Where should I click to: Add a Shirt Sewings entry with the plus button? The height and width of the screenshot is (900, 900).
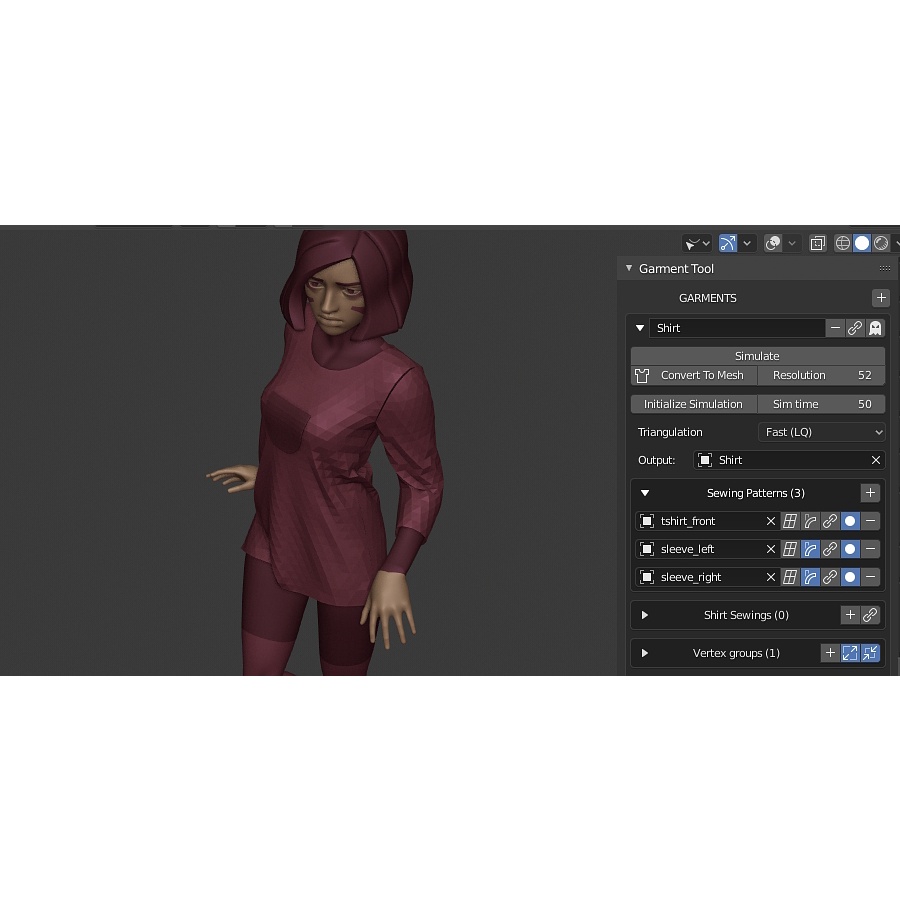coord(850,615)
